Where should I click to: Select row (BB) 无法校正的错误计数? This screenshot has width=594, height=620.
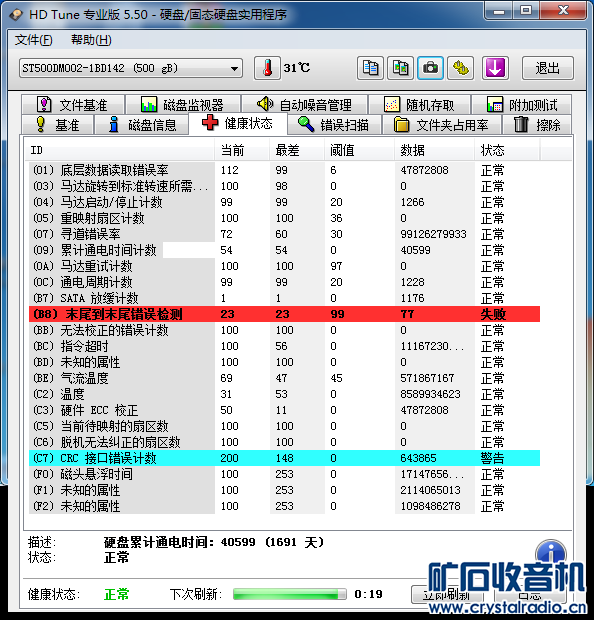click(284, 330)
